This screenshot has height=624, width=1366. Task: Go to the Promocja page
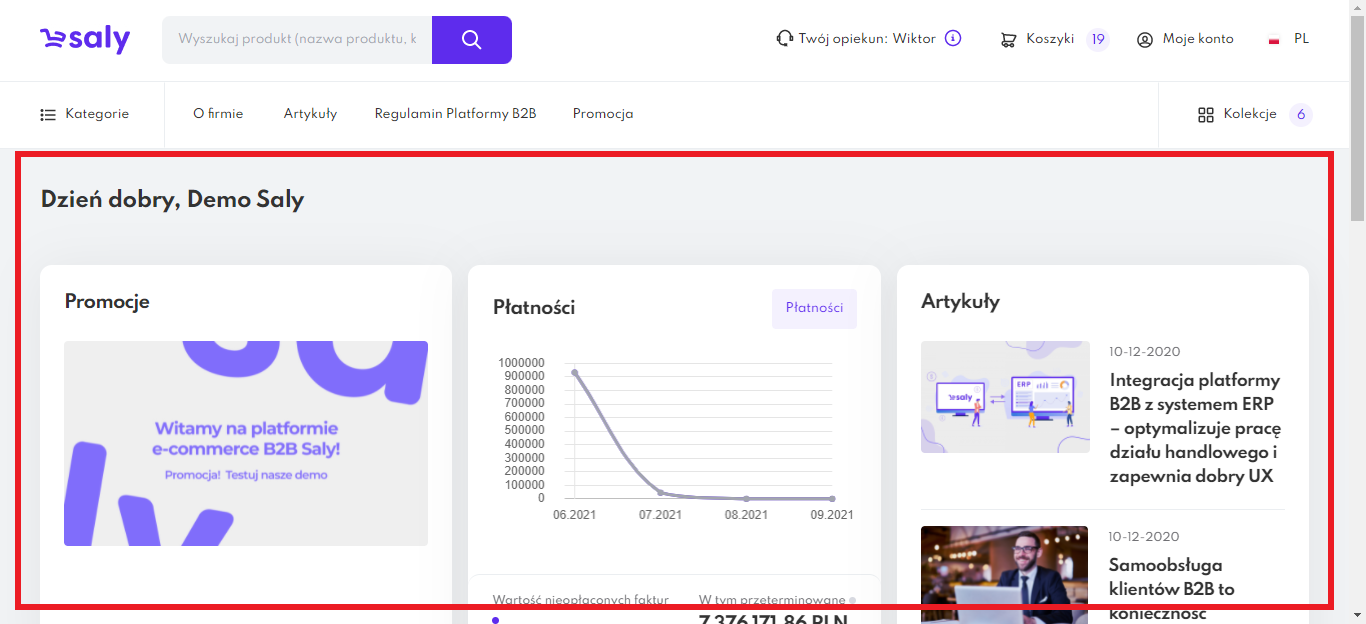pyautogui.click(x=603, y=114)
